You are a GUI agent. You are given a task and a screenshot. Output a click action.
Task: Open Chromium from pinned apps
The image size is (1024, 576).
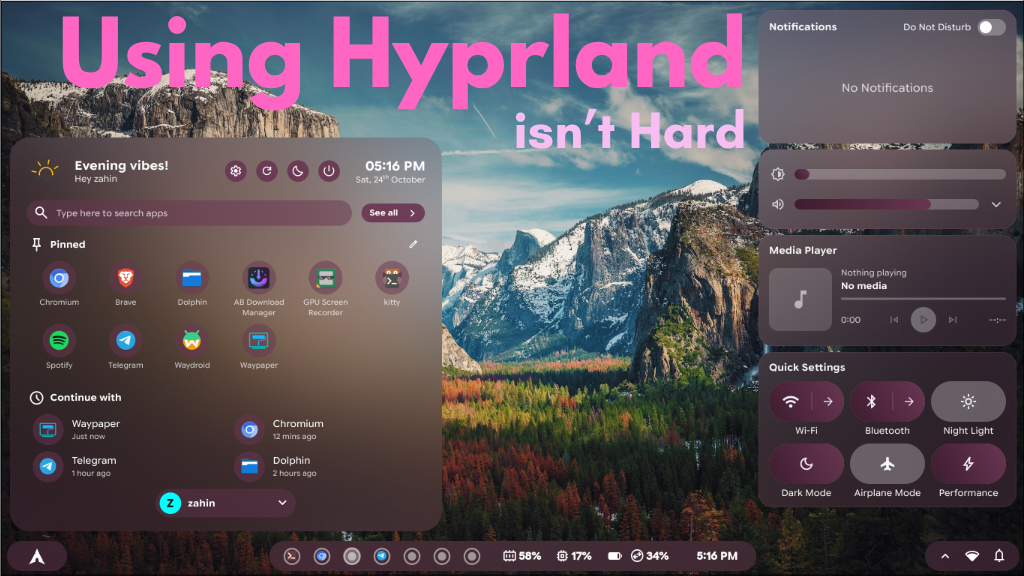pos(59,278)
